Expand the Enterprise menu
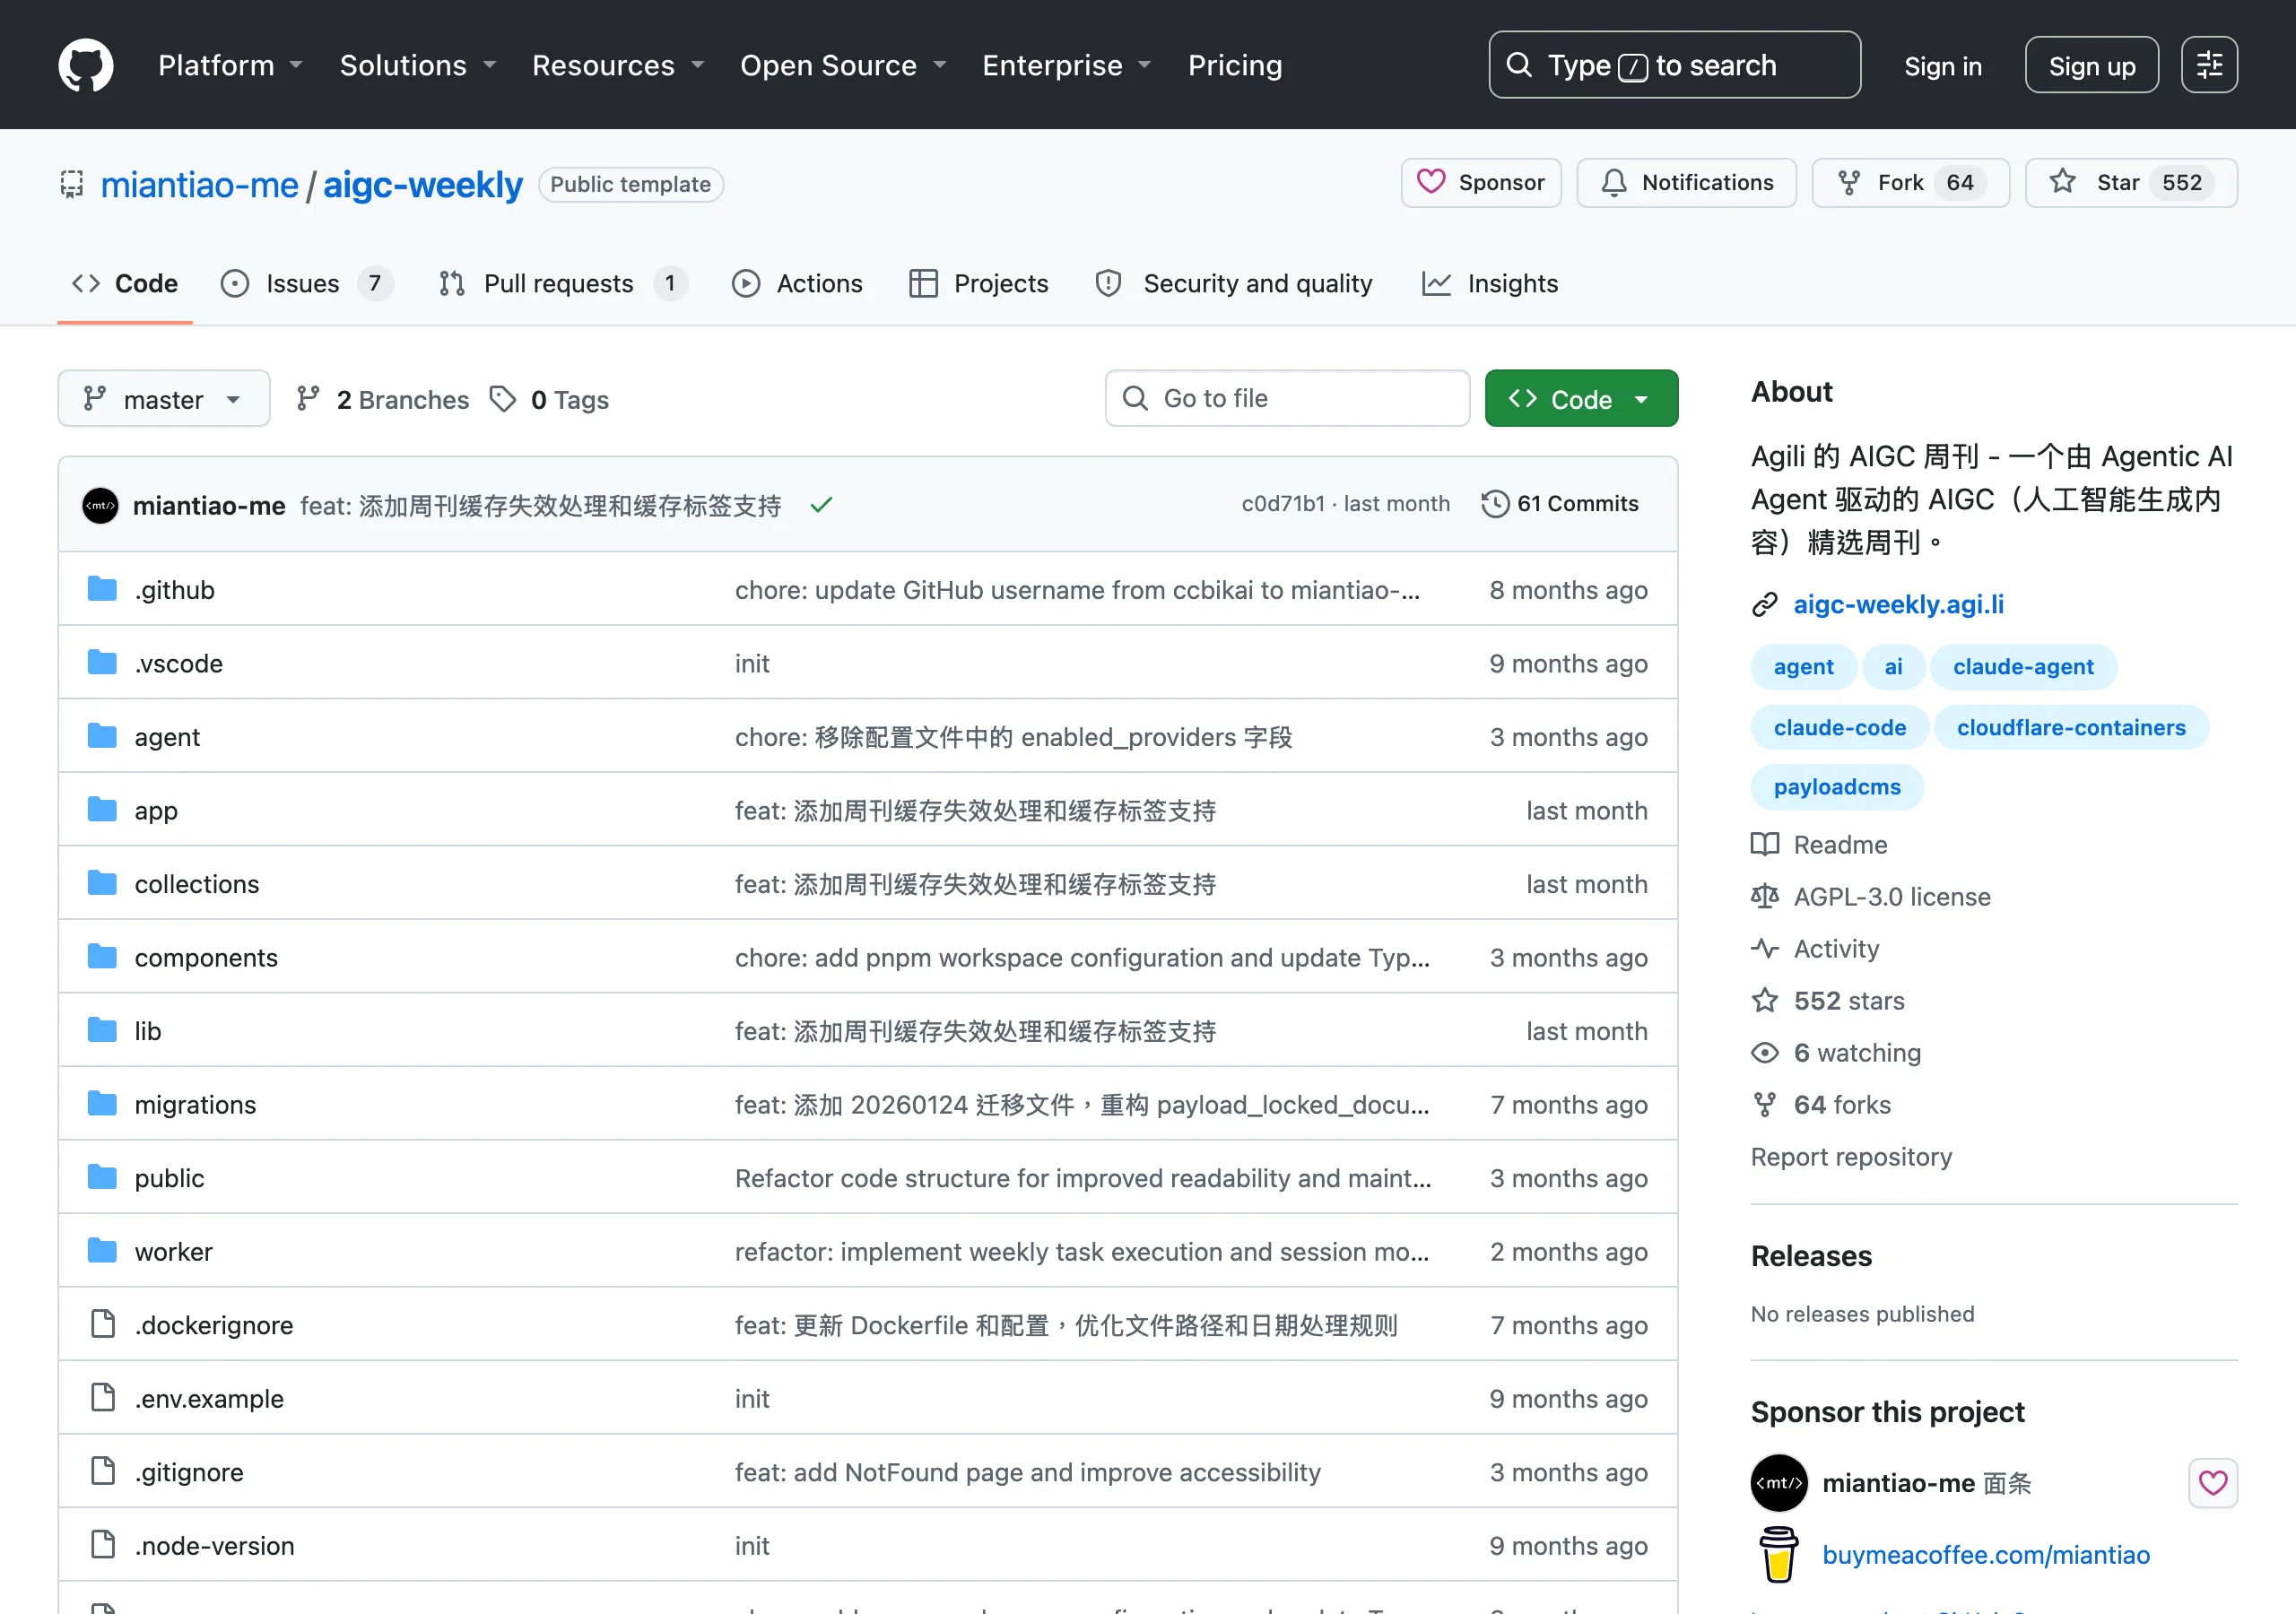Image resolution: width=2296 pixels, height=1614 pixels. pos(1067,65)
